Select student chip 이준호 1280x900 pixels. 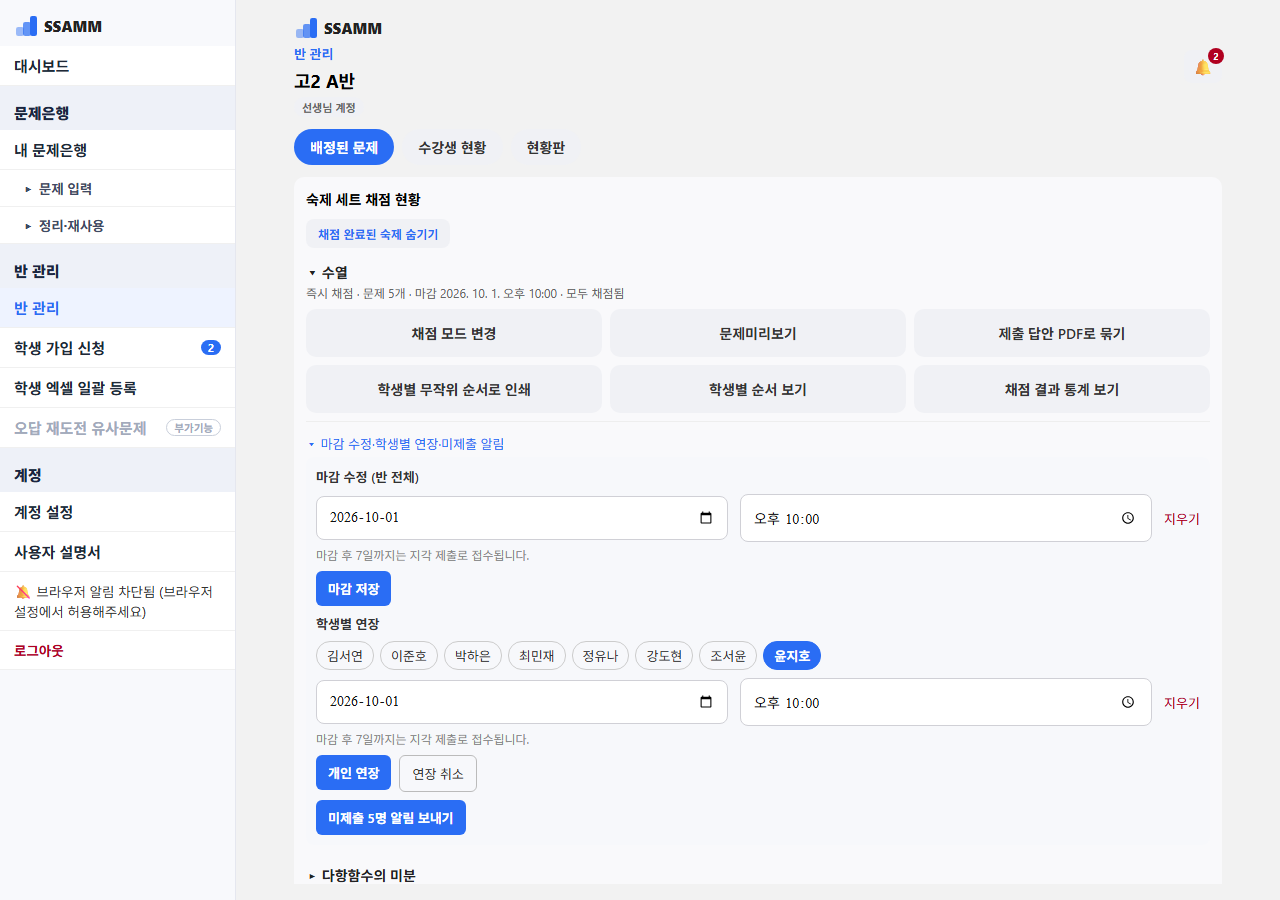409,656
